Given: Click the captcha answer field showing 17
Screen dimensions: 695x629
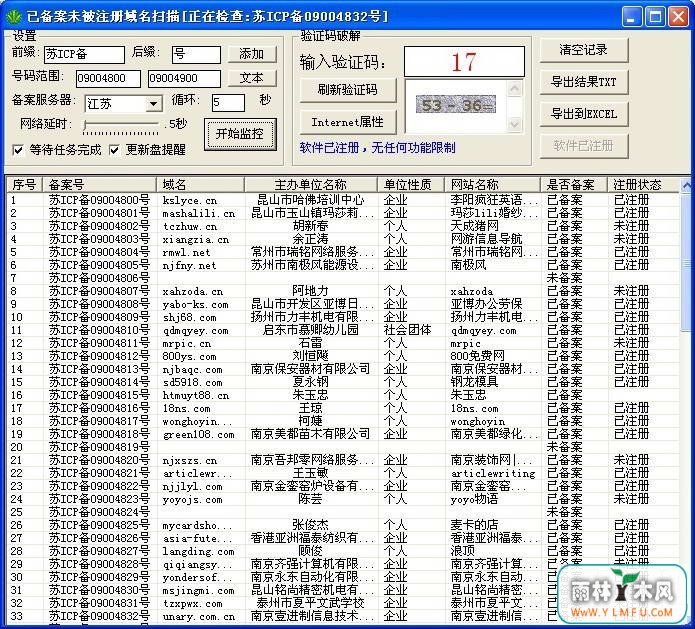Looking at the screenshot, I should 464,62.
